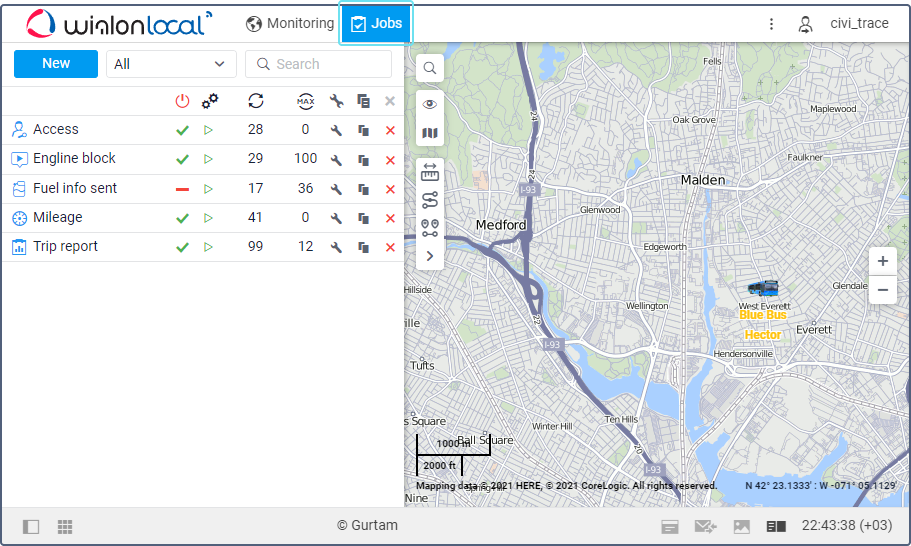Delete the Access job
This screenshot has height=546, width=911.
pyautogui.click(x=390, y=130)
